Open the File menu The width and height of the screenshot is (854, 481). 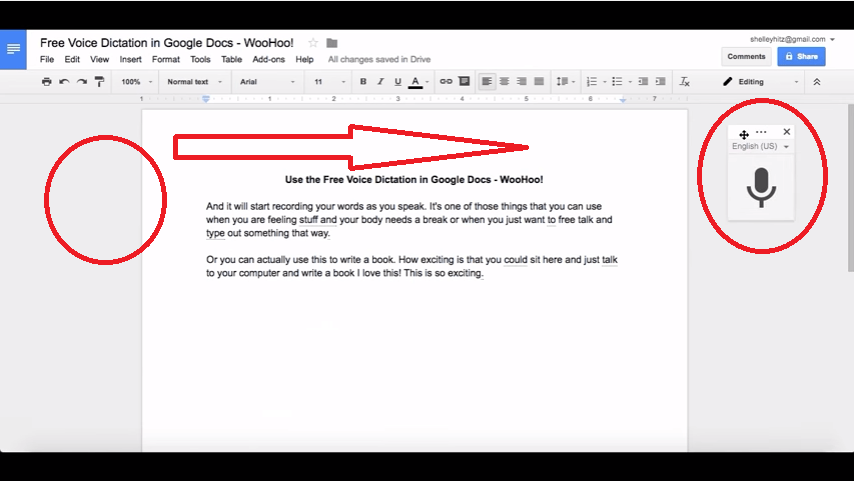(x=47, y=59)
